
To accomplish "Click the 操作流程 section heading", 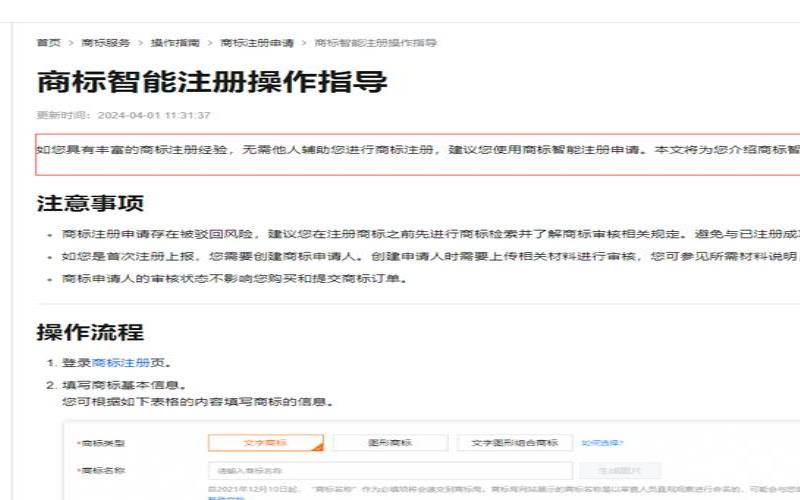I will point(90,332).
